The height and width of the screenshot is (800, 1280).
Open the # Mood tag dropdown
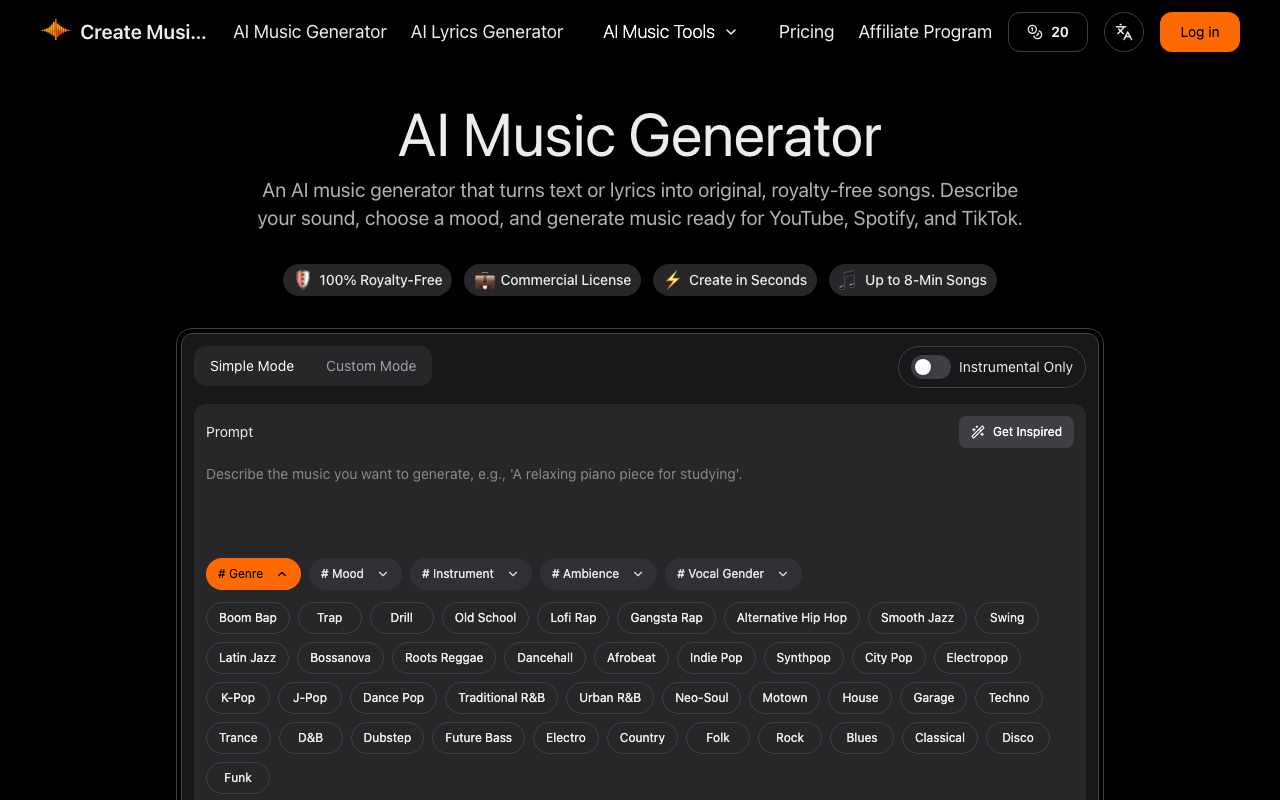pyautogui.click(x=355, y=574)
